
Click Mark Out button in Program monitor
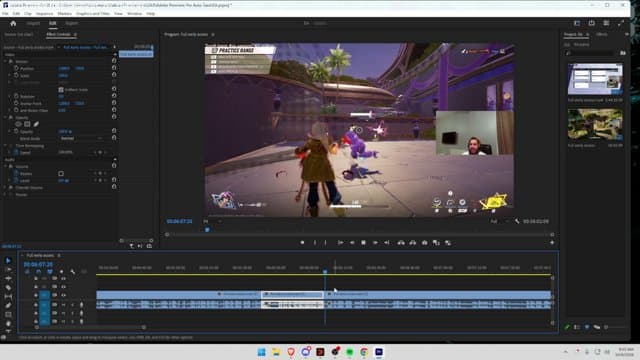(x=325, y=242)
